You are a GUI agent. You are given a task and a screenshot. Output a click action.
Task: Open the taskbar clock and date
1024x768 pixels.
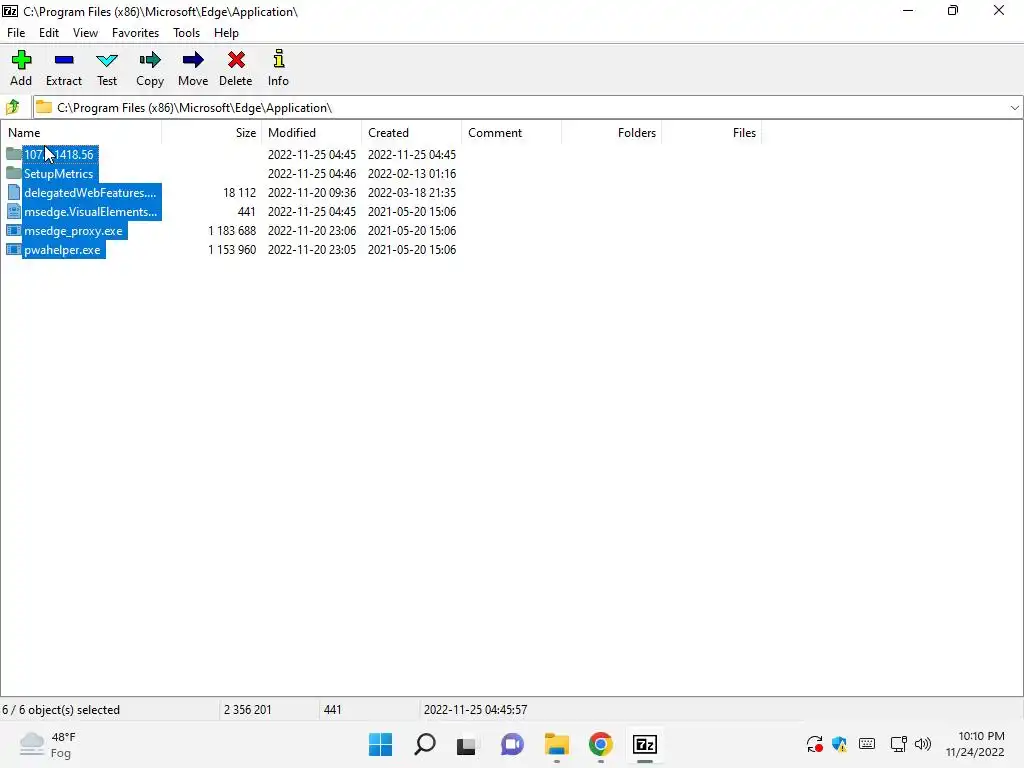click(975, 744)
